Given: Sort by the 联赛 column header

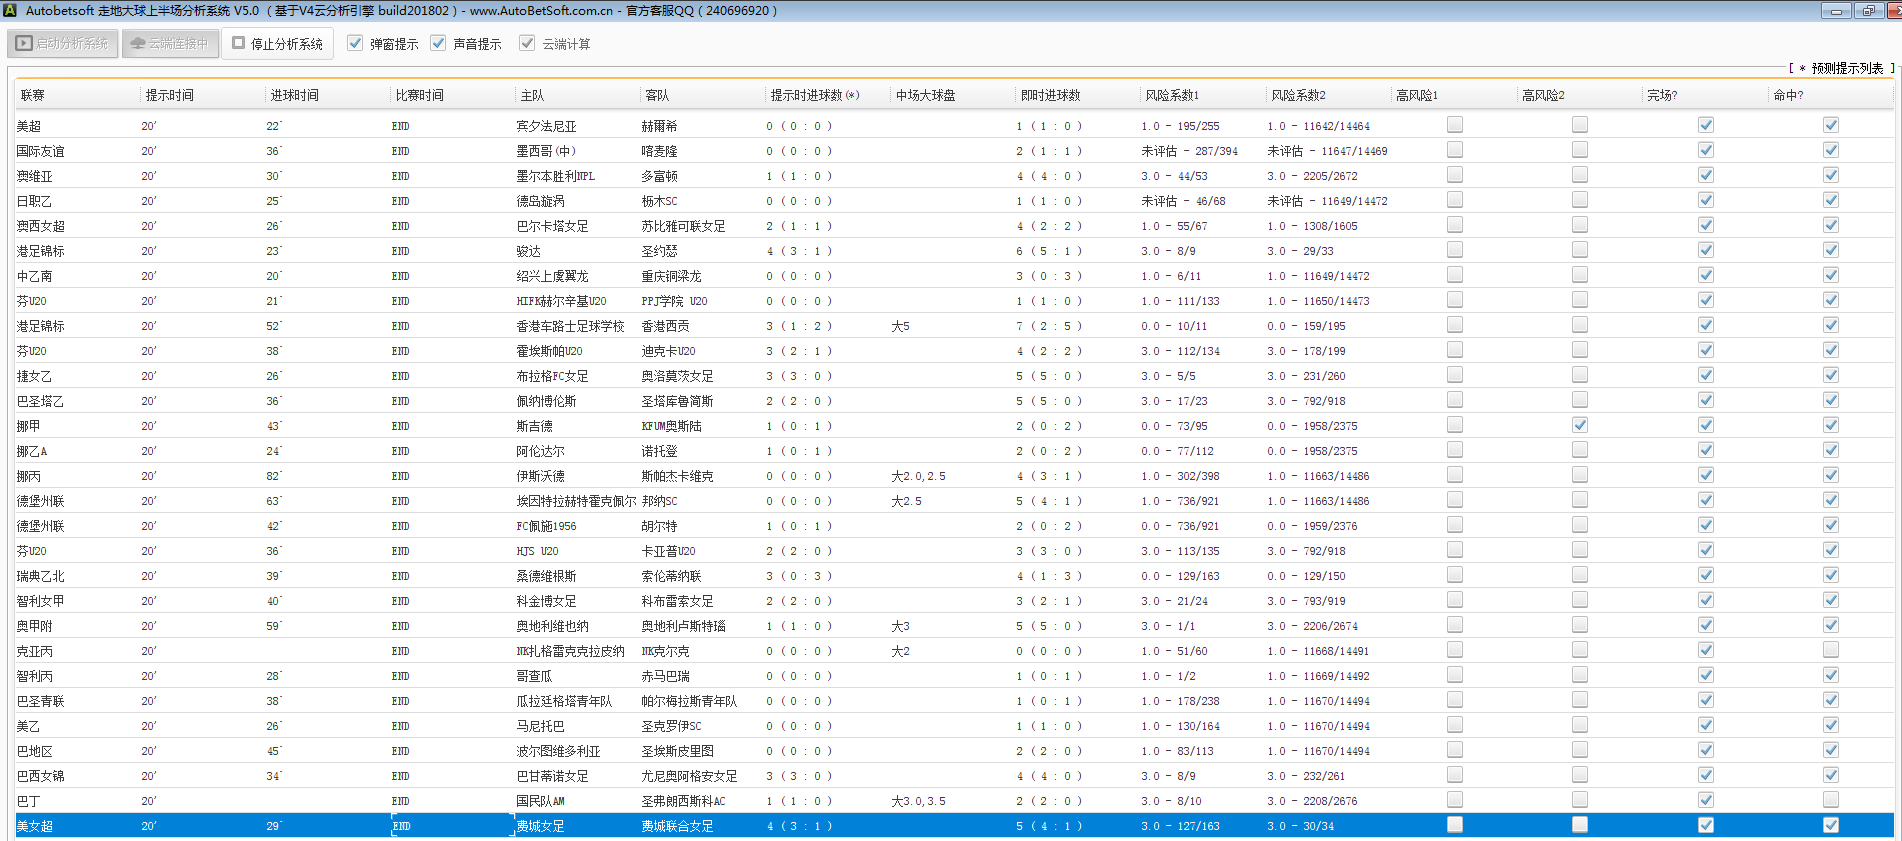Looking at the screenshot, I should coord(33,95).
